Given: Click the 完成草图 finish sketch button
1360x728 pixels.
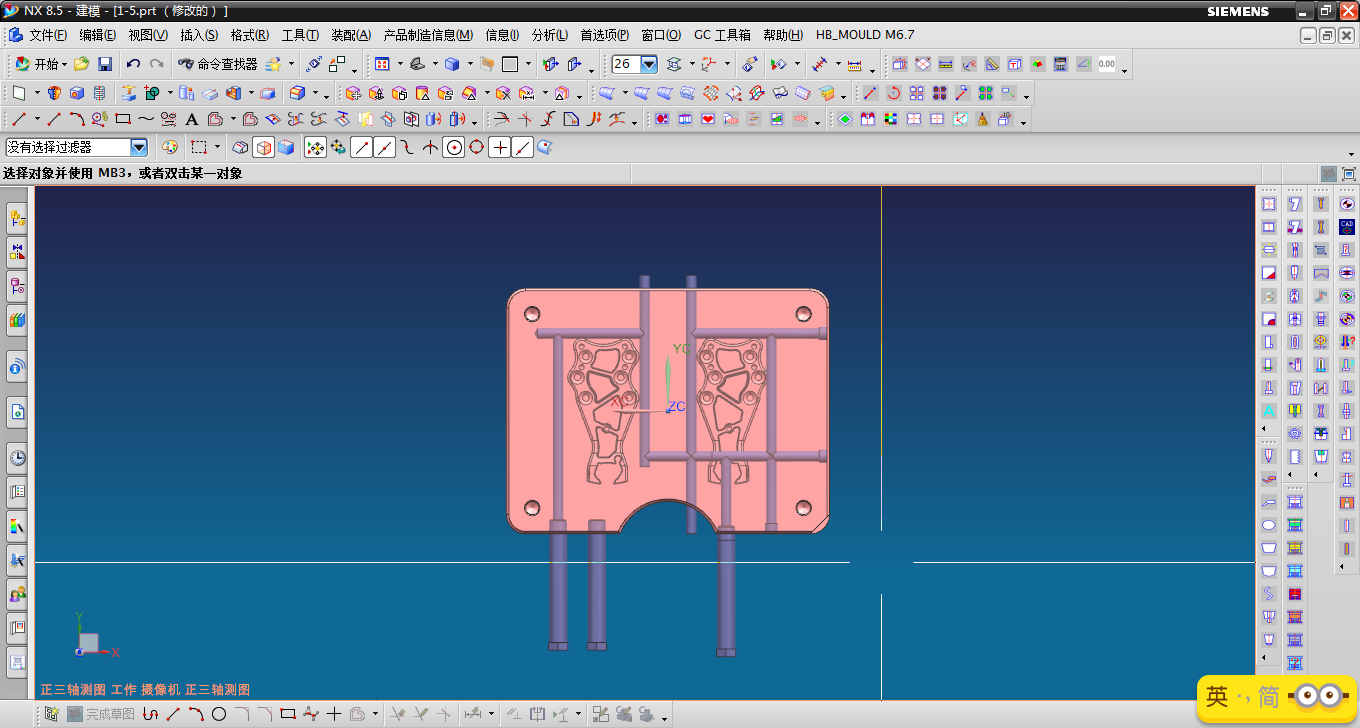Looking at the screenshot, I should tap(100, 714).
